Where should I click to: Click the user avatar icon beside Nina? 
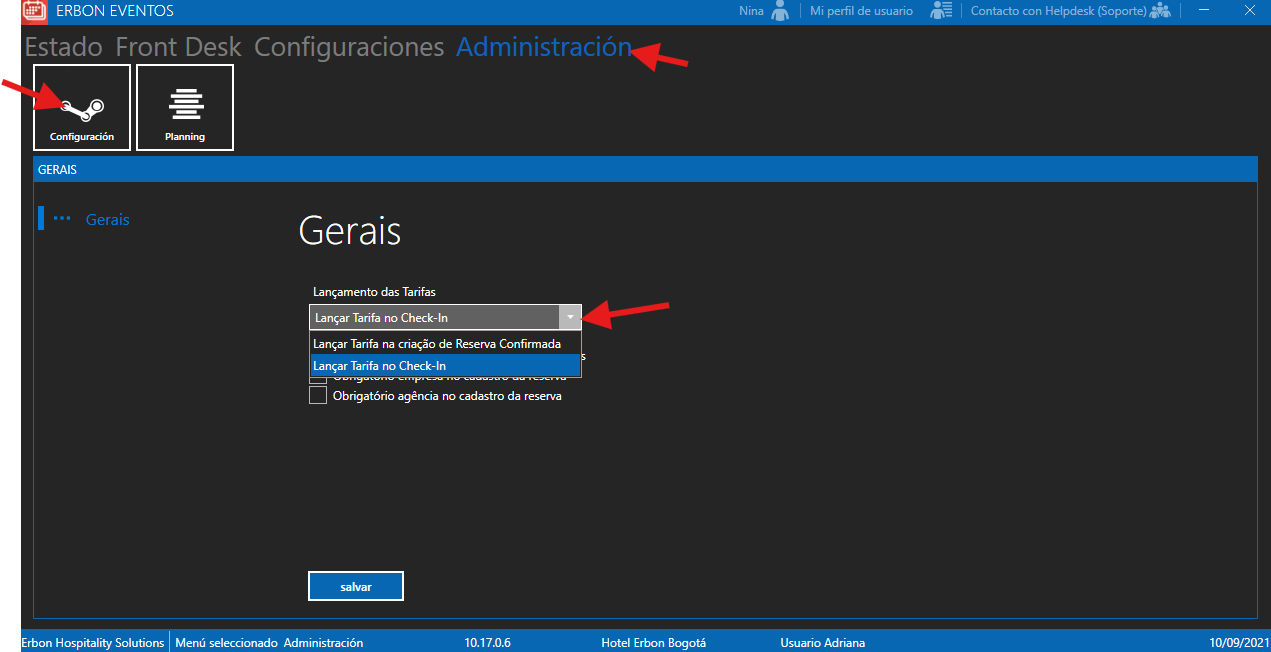pos(780,11)
